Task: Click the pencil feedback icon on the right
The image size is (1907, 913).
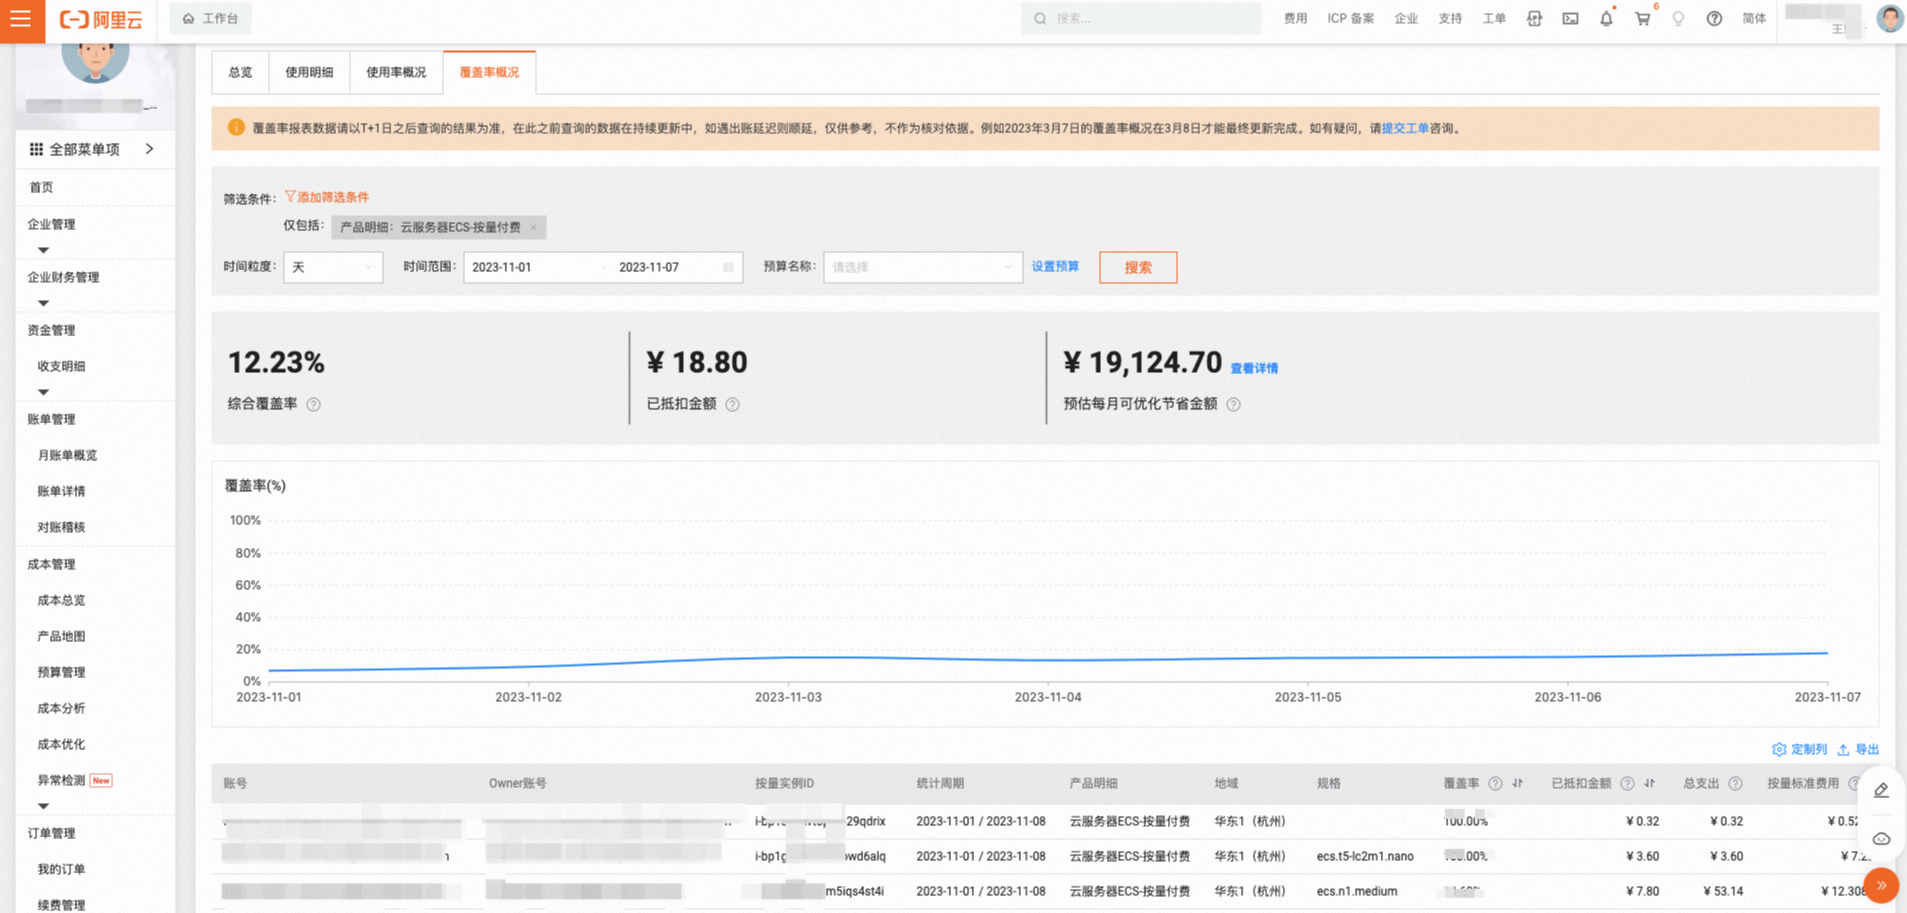Action: 1881,790
